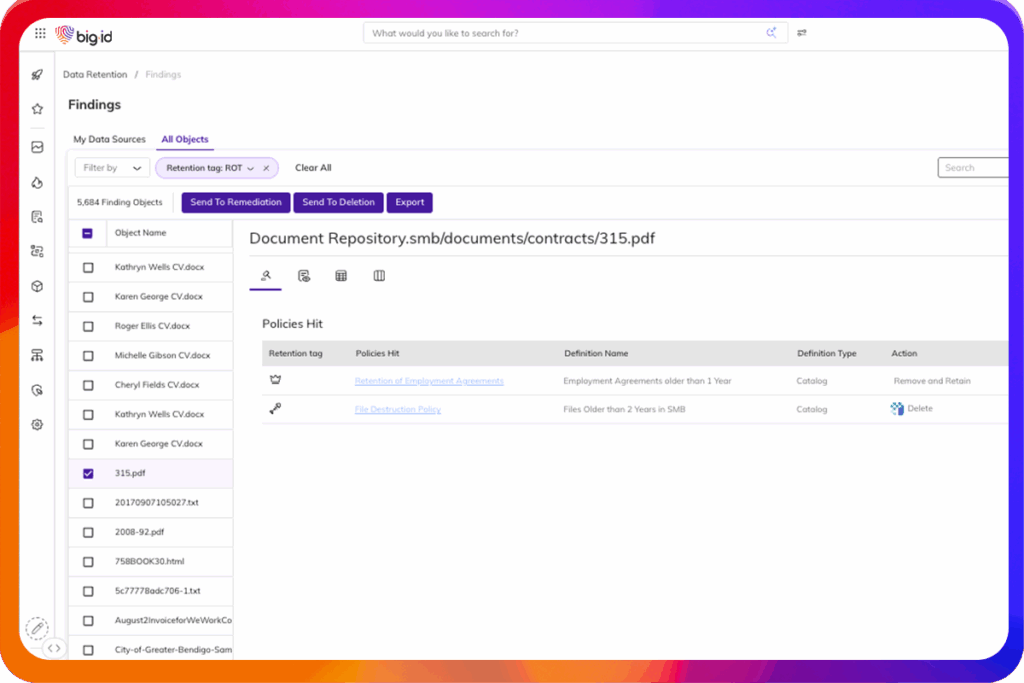1024x683 pixels.
Task: Click the top global search field
Action: click(565, 33)
